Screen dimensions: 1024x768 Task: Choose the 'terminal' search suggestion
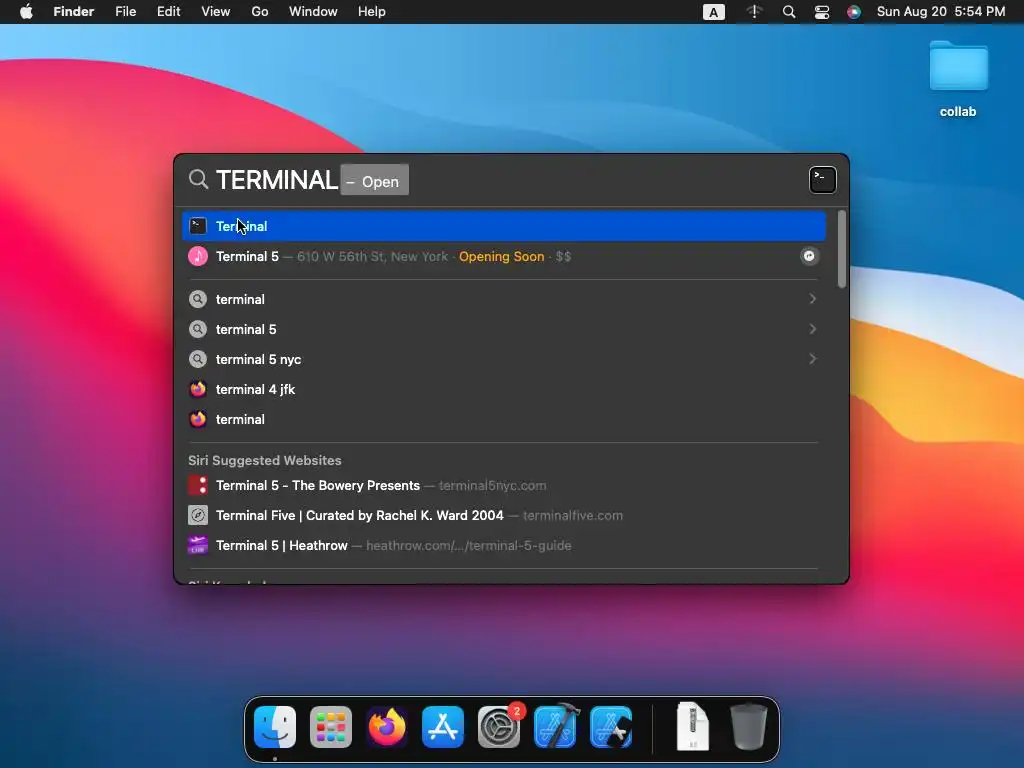pos(504,299)
